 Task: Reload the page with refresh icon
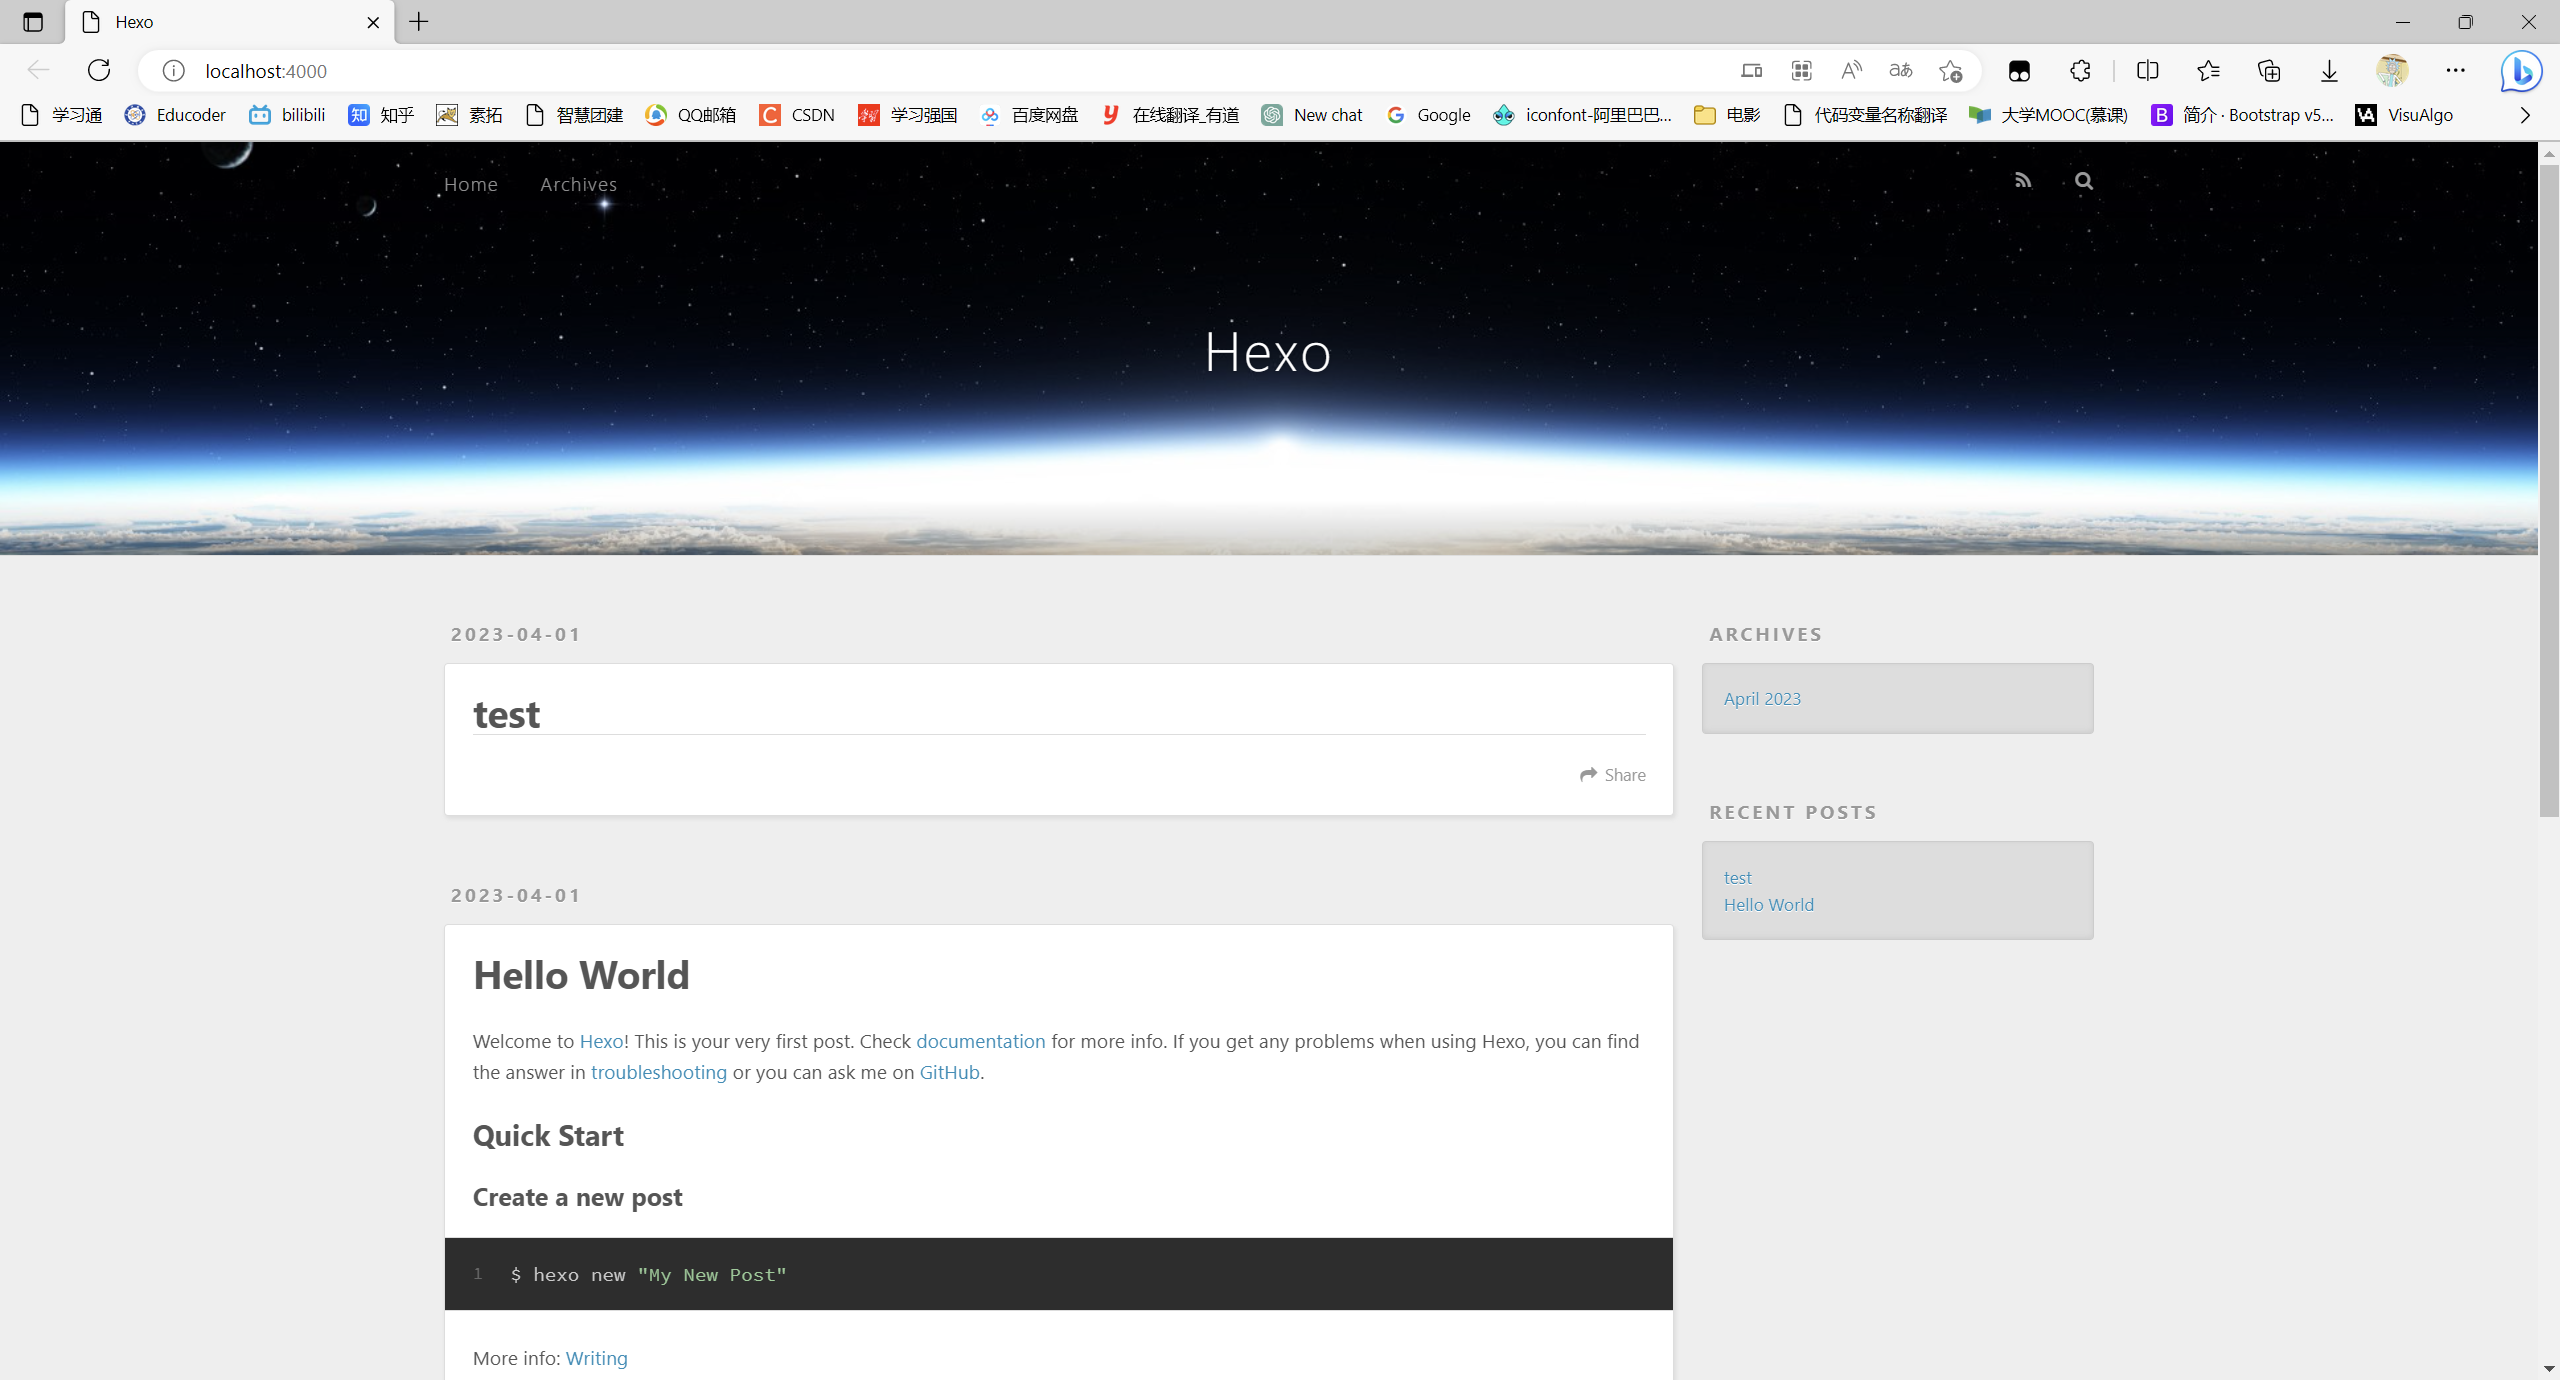point(99,70)
